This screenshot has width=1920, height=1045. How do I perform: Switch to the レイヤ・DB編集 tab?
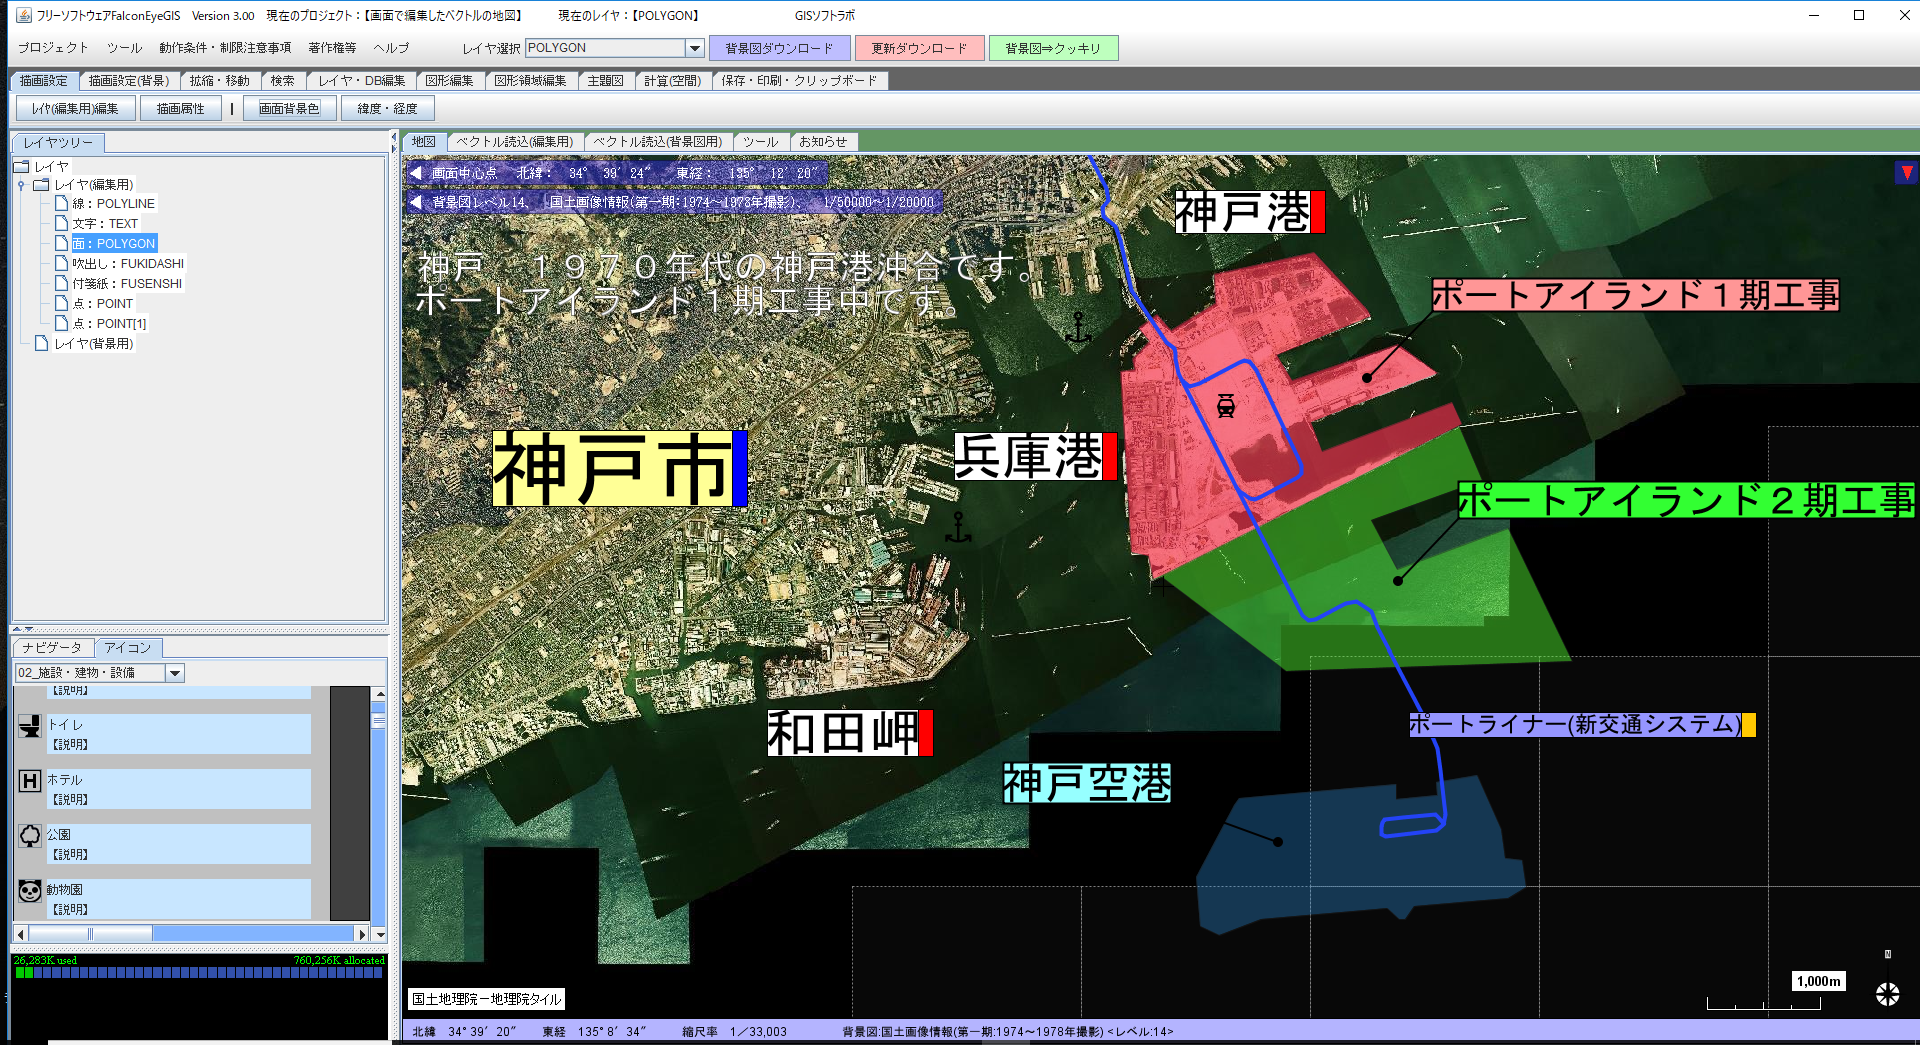click(x=361, y=81)
